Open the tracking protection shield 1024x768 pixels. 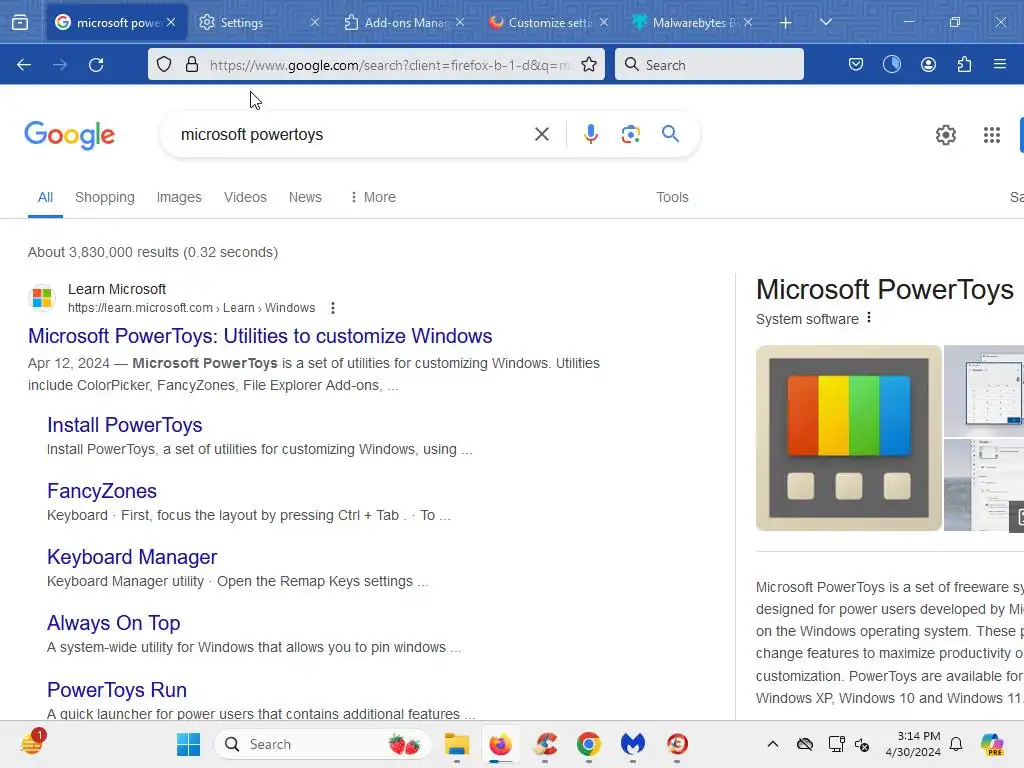click(164, 64)
